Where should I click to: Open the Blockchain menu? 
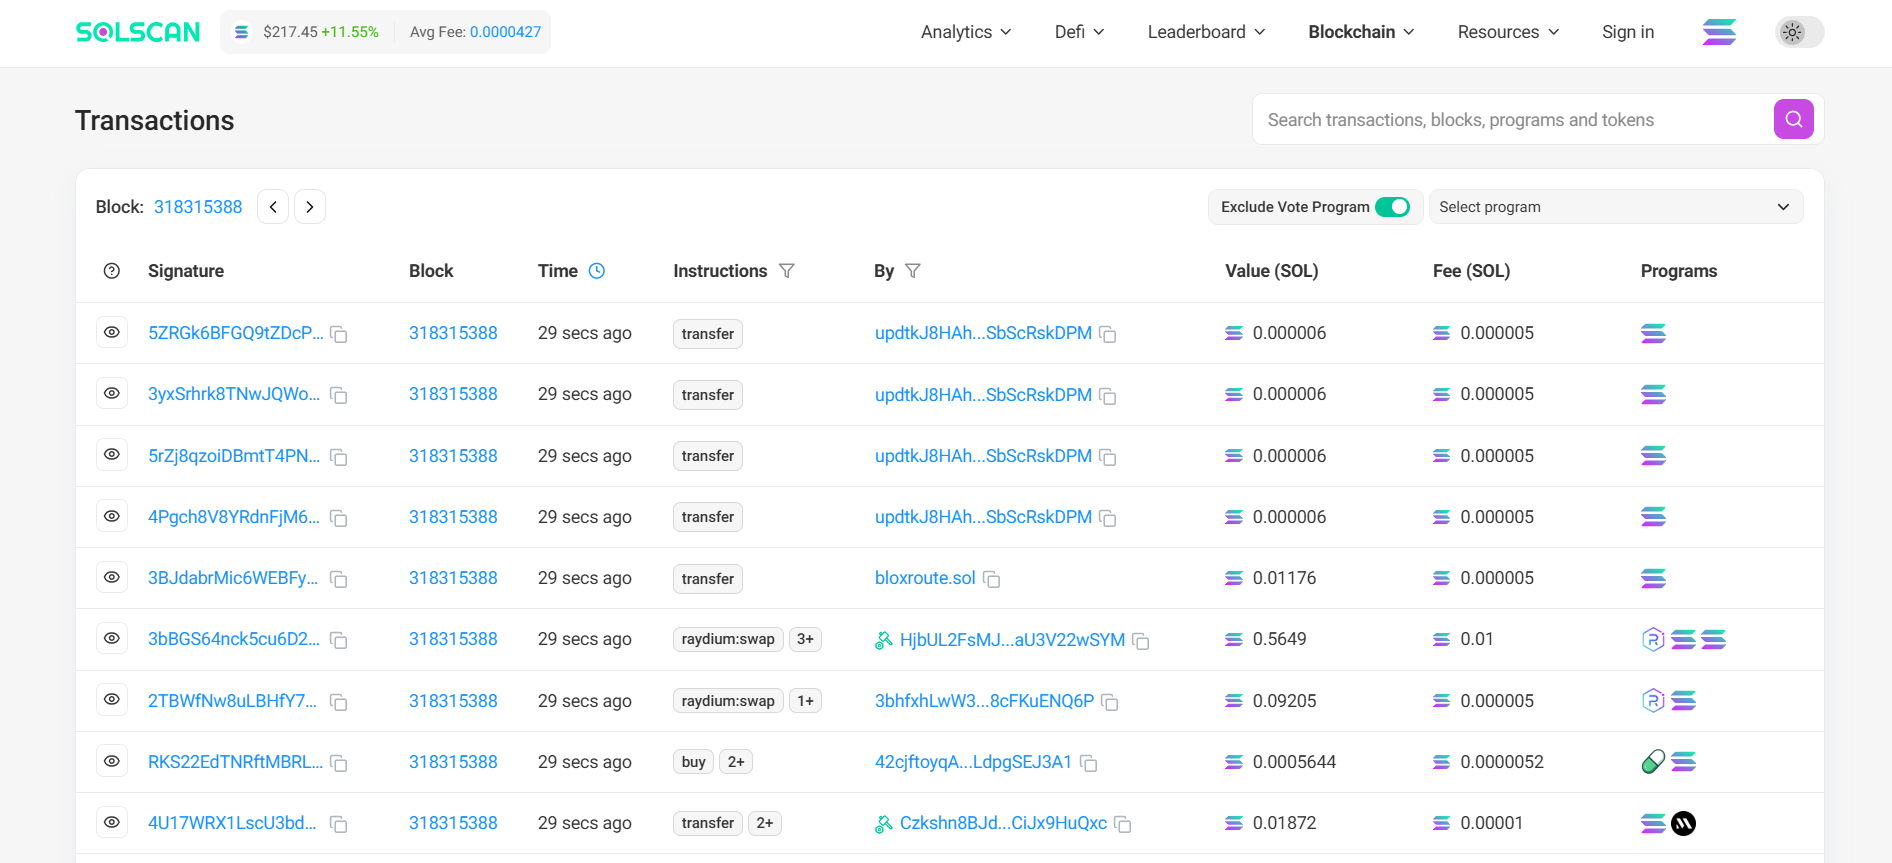(1360, 32)
